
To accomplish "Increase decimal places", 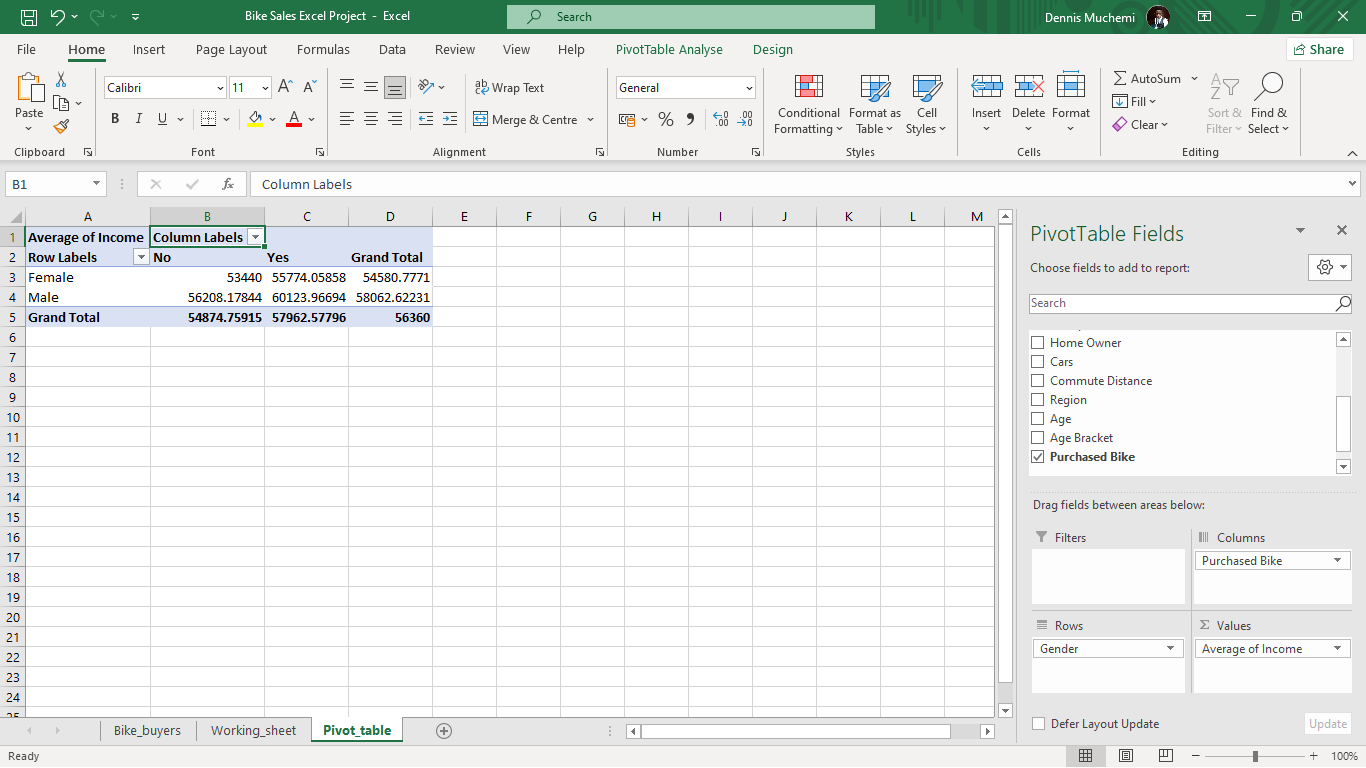I will pyautogui.click(x=721, y=119).
